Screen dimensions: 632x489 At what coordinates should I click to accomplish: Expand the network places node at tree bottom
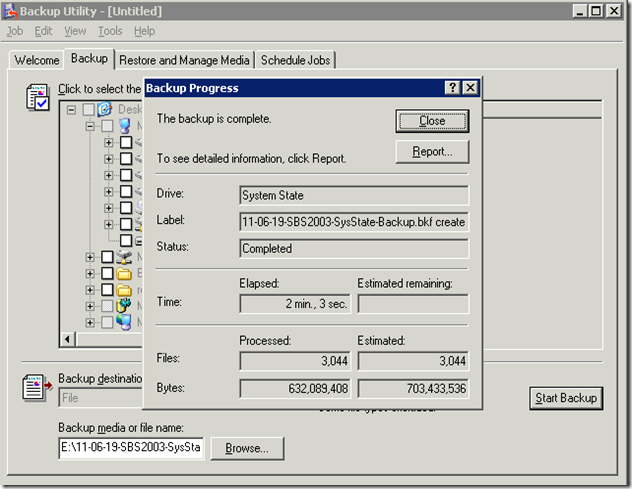click(x=90, y=323)
